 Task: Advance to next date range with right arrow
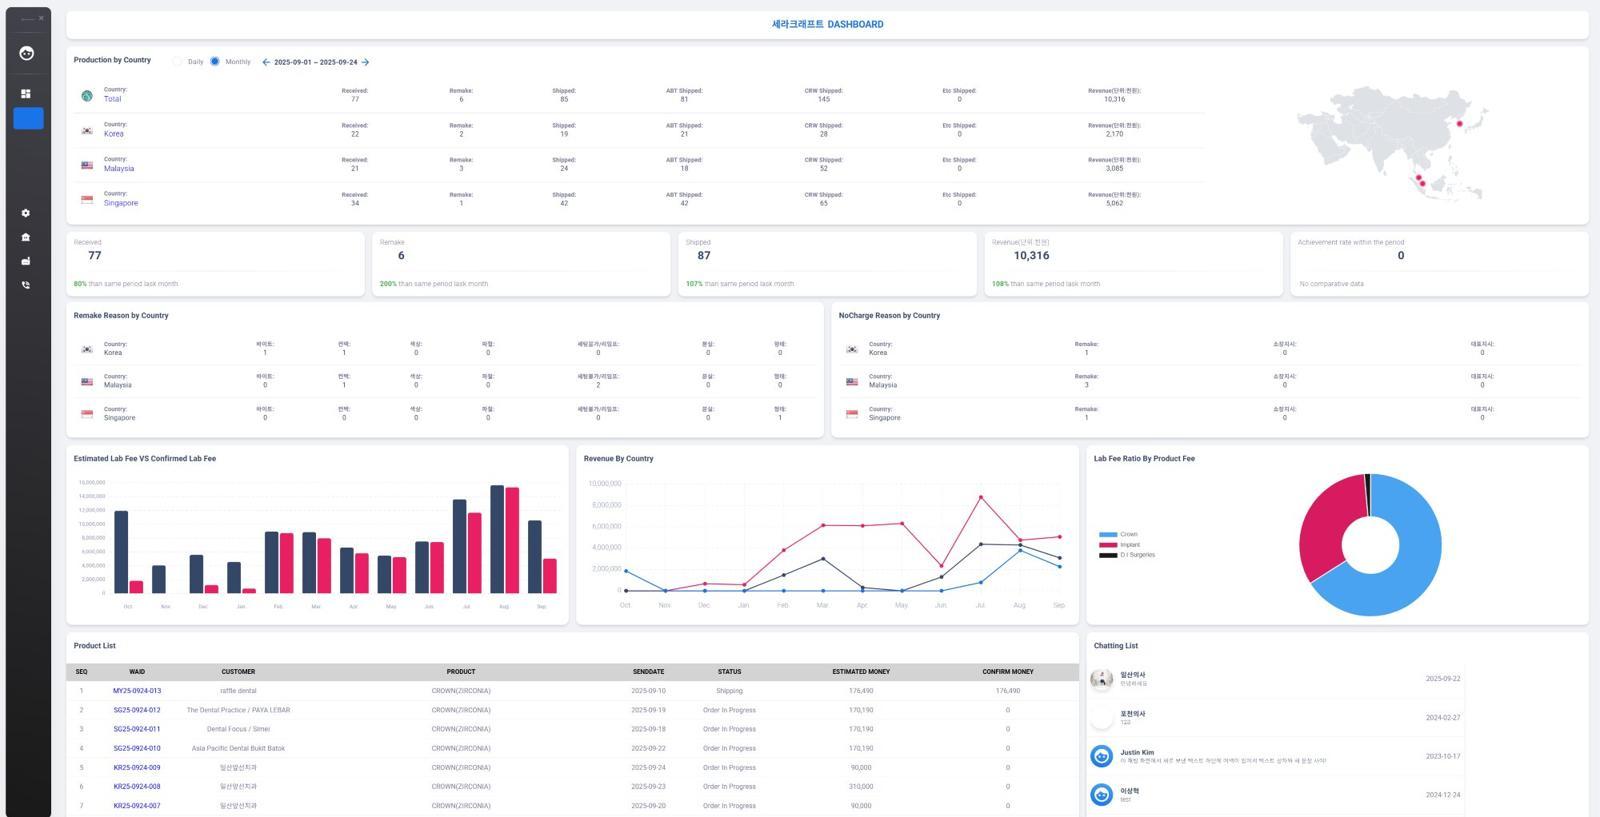tap(365, 62)
